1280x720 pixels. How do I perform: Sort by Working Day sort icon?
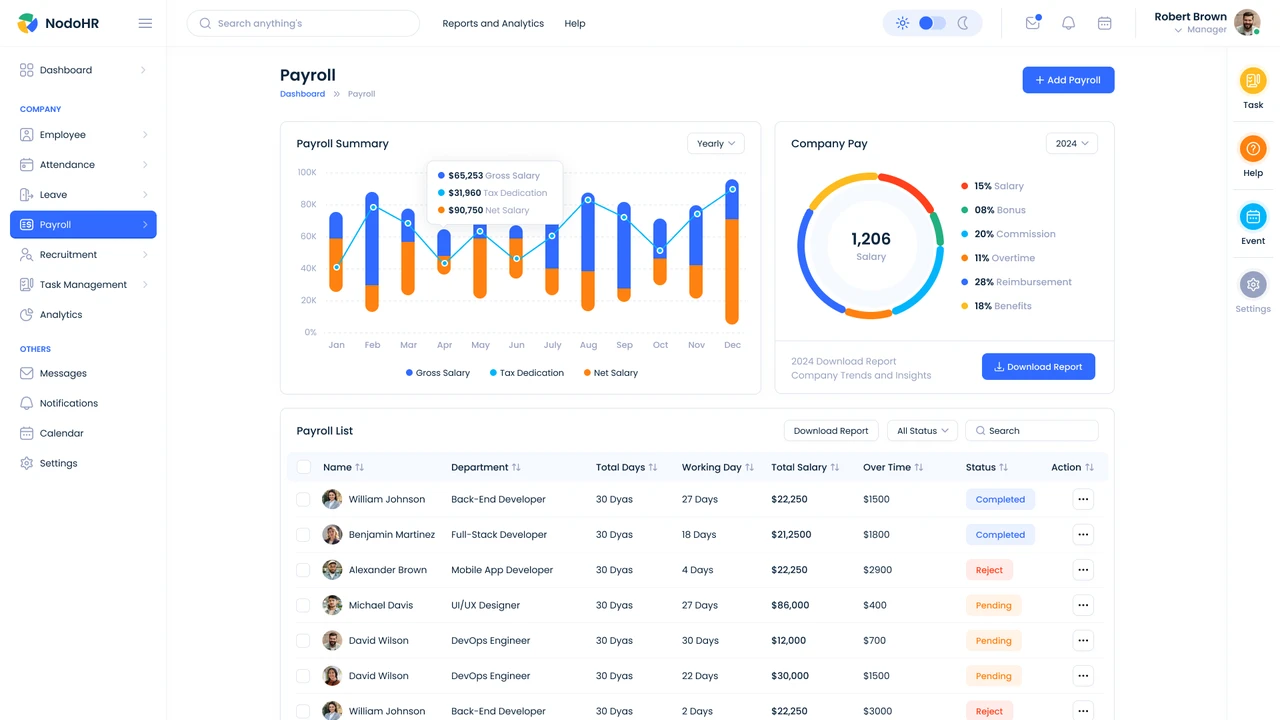point(750,467)
